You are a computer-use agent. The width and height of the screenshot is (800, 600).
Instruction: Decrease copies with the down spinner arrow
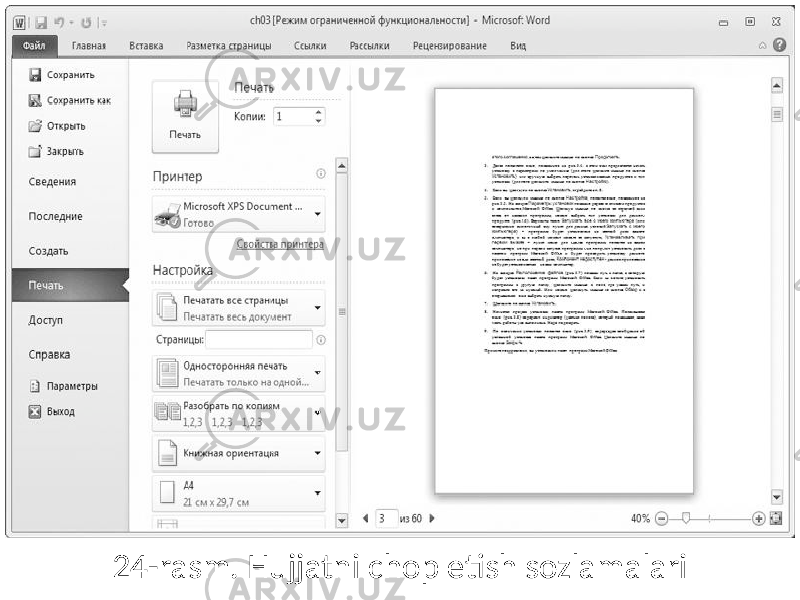tap(319, 121)
